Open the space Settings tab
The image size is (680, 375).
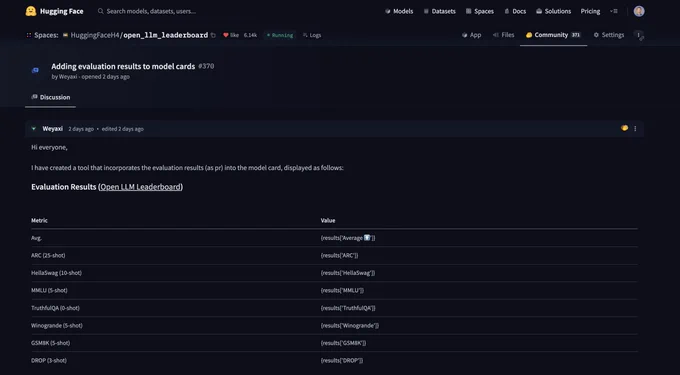(x=608, y=35)
